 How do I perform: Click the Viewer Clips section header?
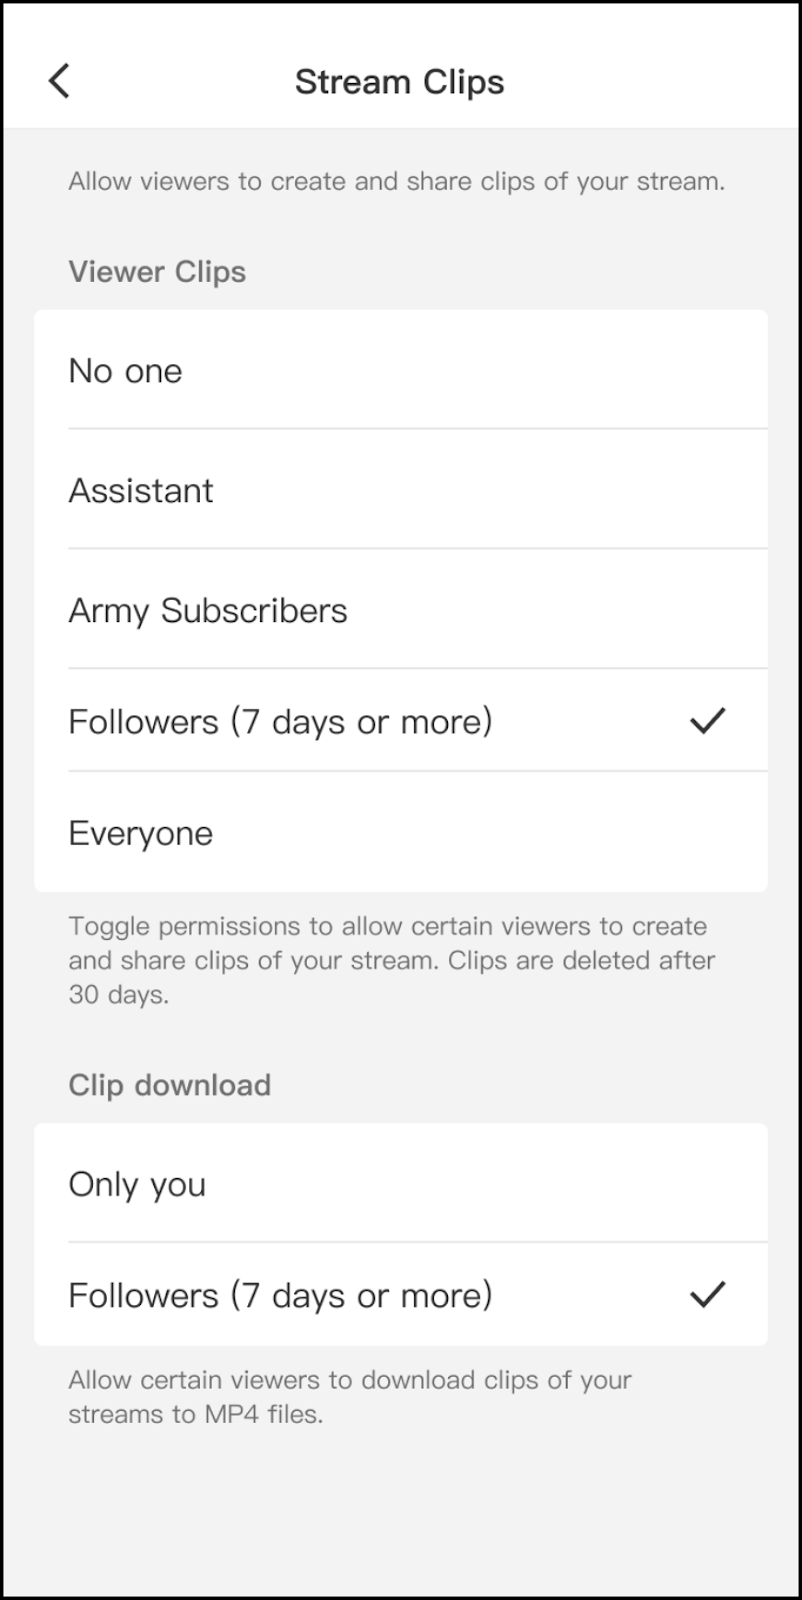[157, 272]
